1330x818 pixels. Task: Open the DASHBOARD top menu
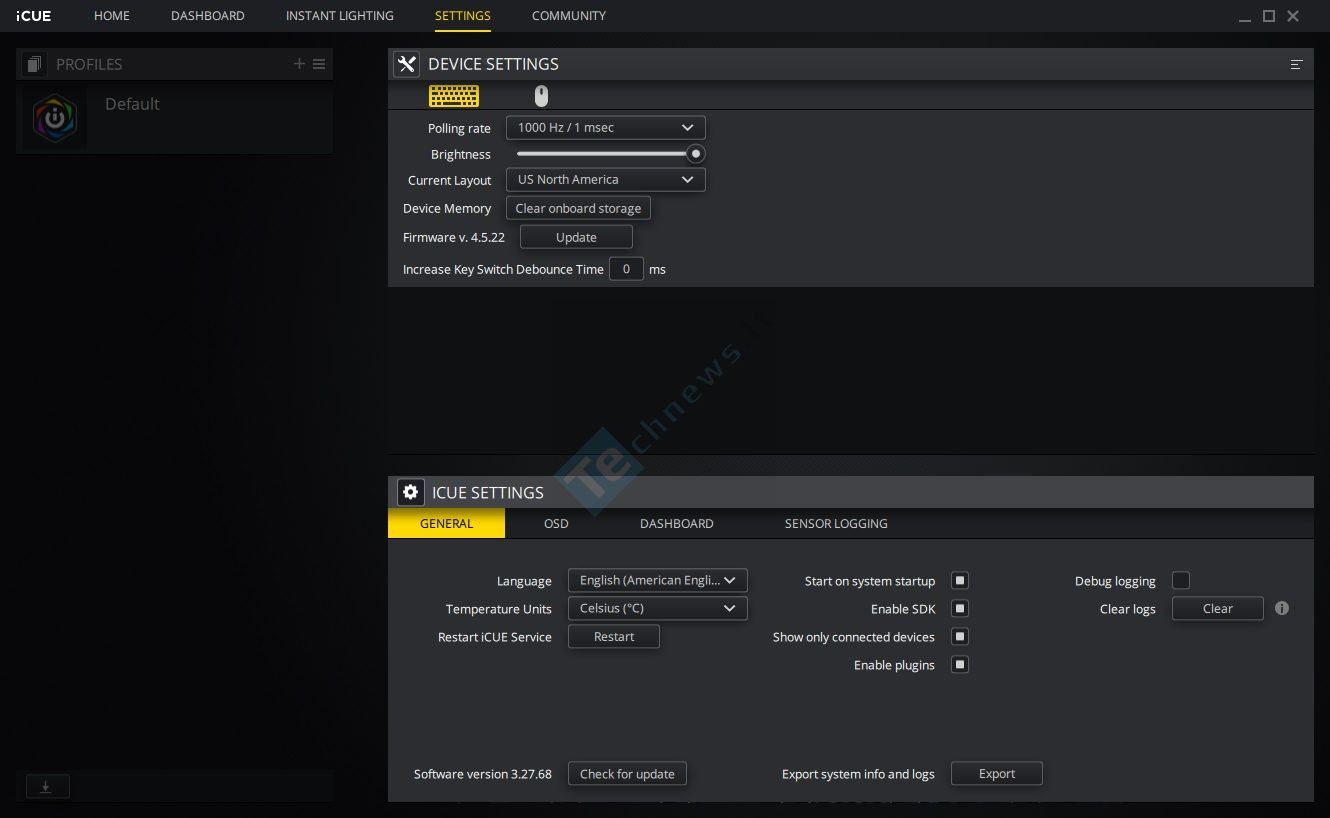click(208, 16)
